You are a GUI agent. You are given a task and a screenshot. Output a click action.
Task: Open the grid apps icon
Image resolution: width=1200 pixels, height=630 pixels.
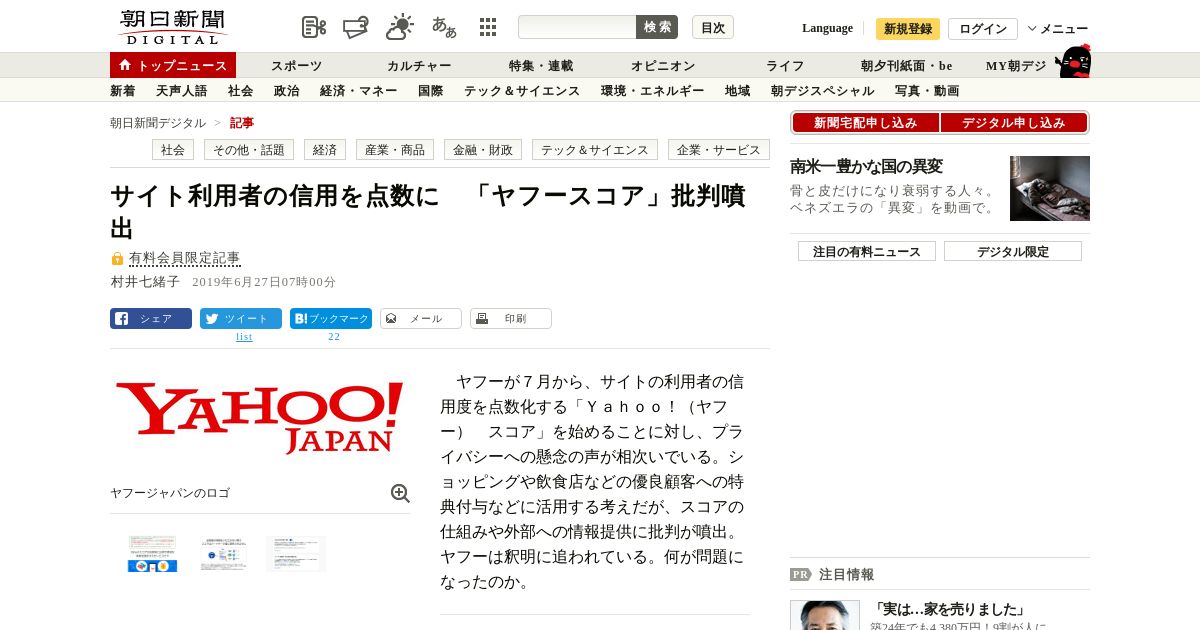pos(488,27)
